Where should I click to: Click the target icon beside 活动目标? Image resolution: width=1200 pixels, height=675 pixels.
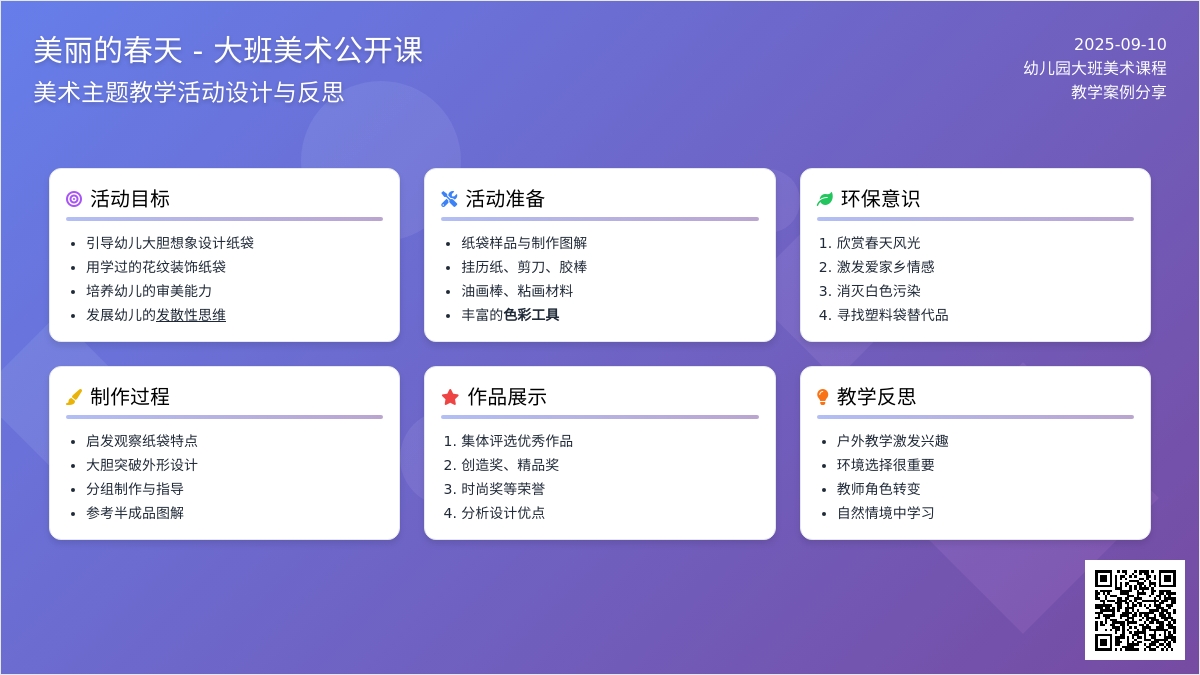(x=74, y=199)
